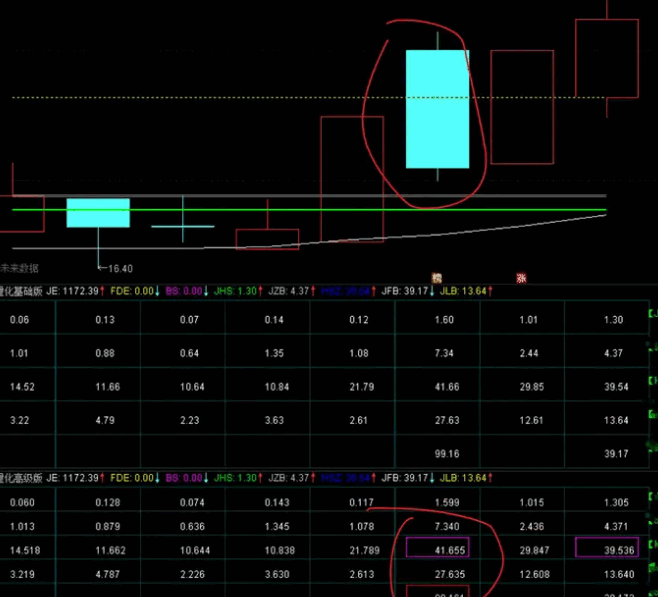This screenshot has height=597, width=658.
Task: Click the 14.518 cell in advanced table
Action: coord(25,550)
